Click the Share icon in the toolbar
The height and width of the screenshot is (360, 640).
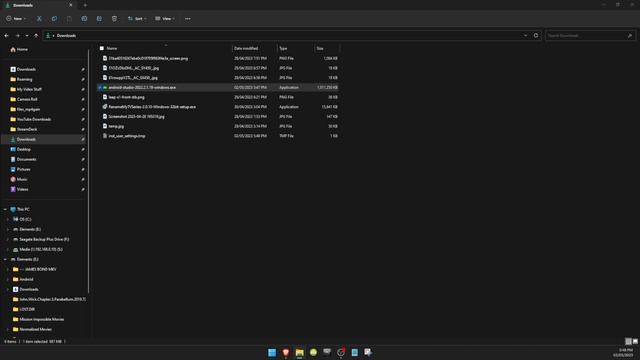(x=99, y=19)
